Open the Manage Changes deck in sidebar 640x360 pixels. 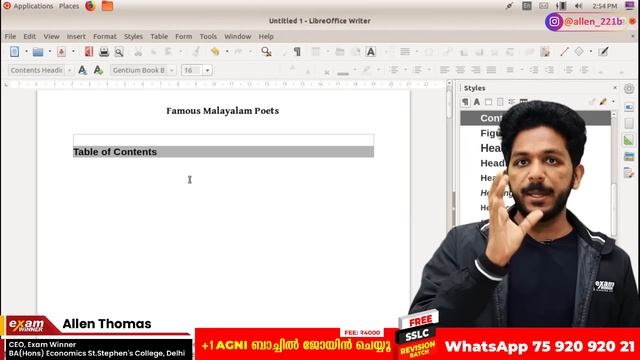click(629, 173)
